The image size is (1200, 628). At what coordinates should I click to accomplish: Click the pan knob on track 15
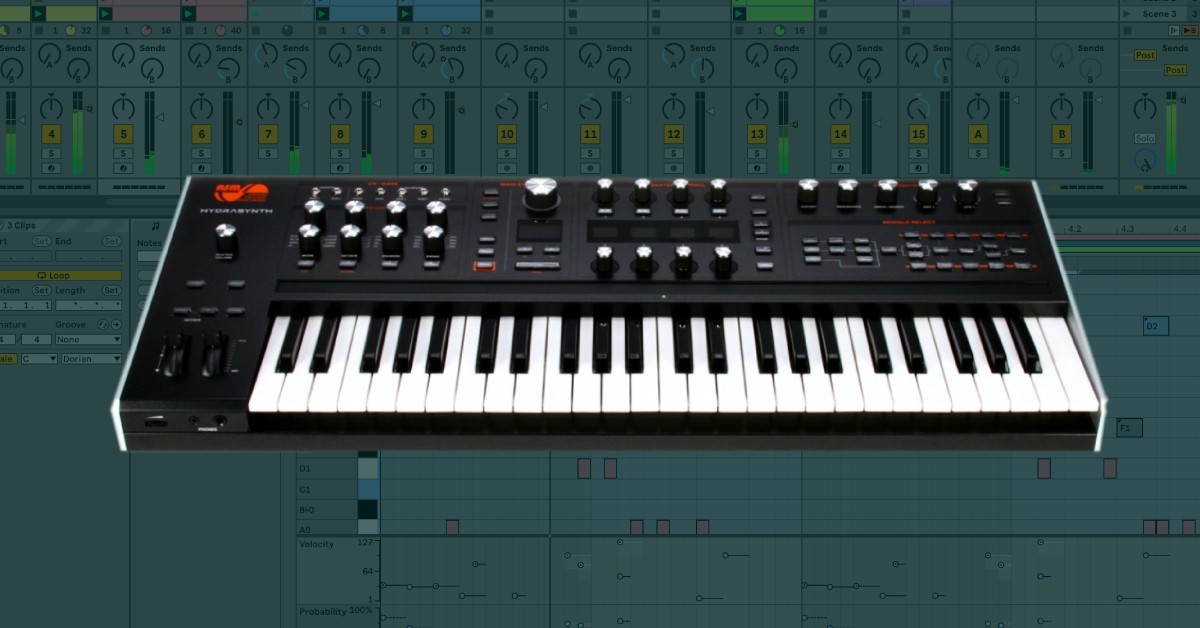pyautogui.click(x=918, y=108)
